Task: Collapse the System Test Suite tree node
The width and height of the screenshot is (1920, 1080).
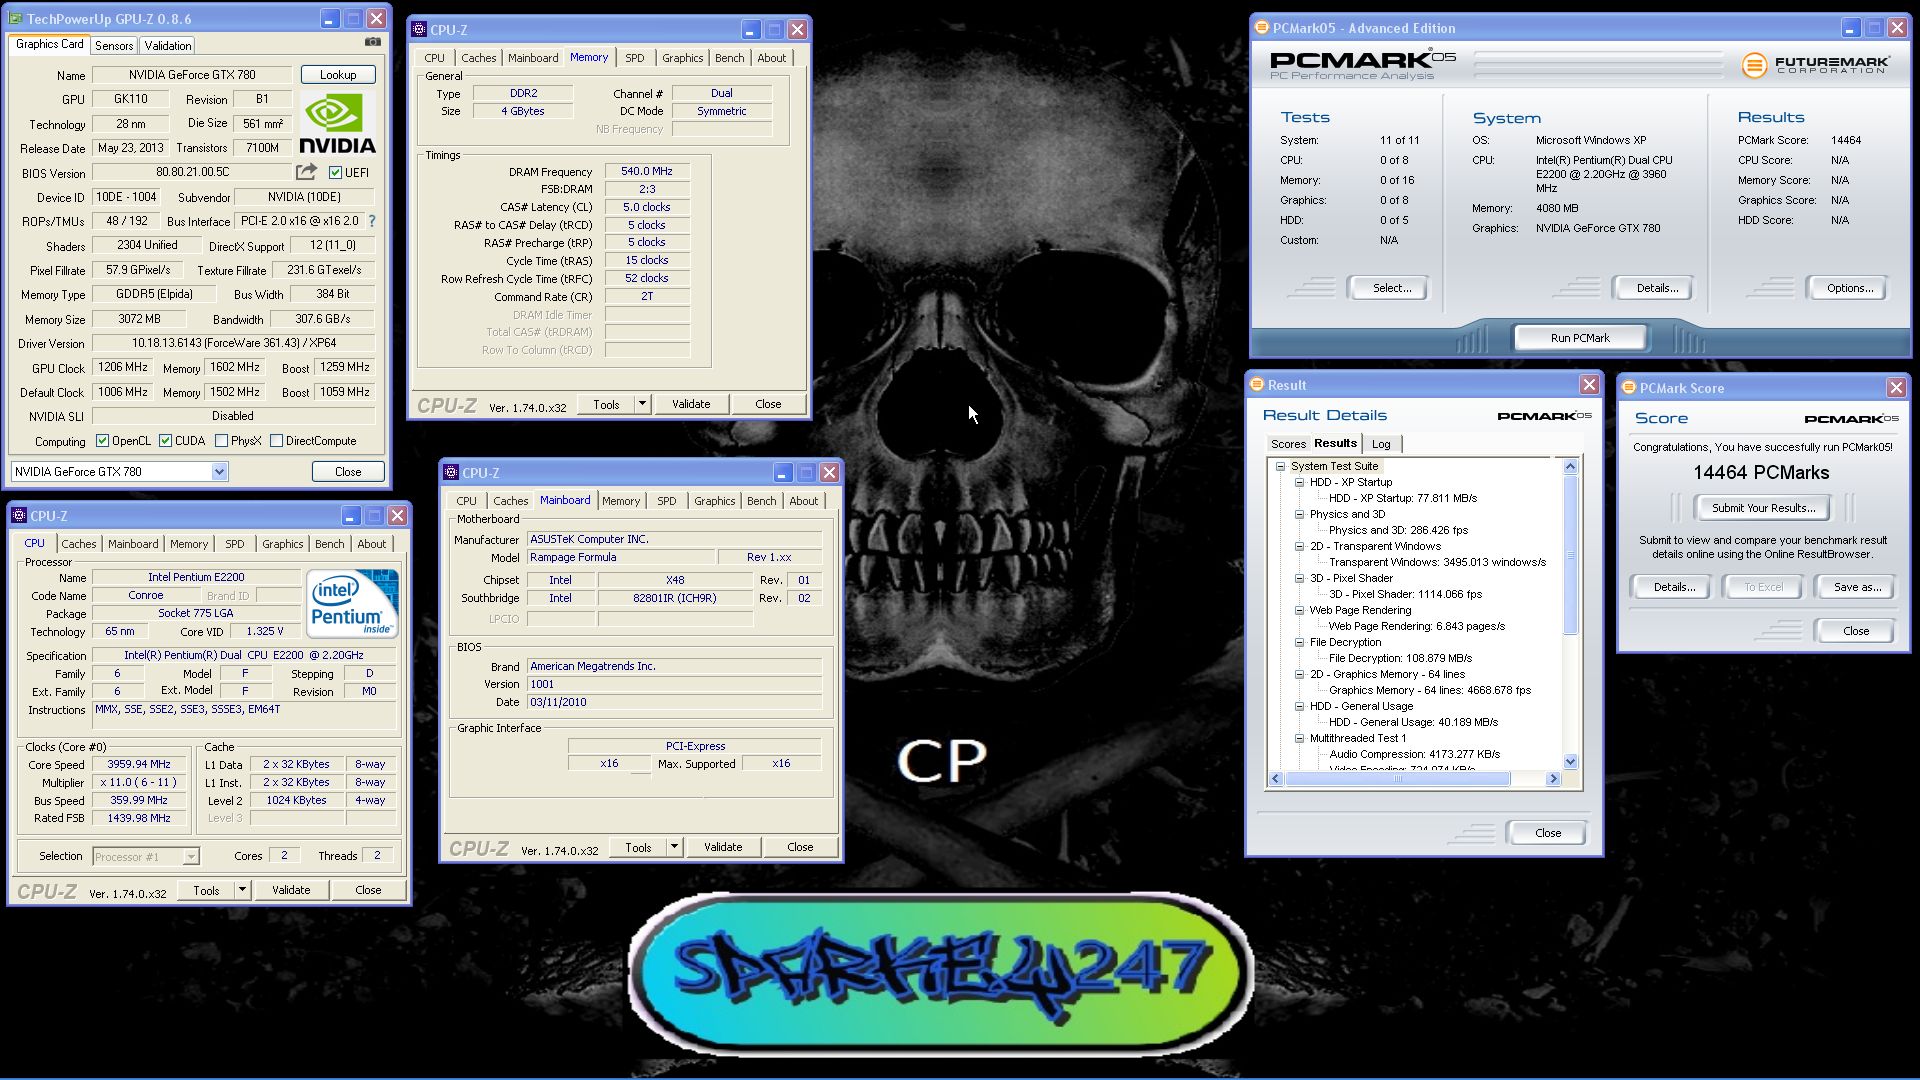Action: (1280, 466)
